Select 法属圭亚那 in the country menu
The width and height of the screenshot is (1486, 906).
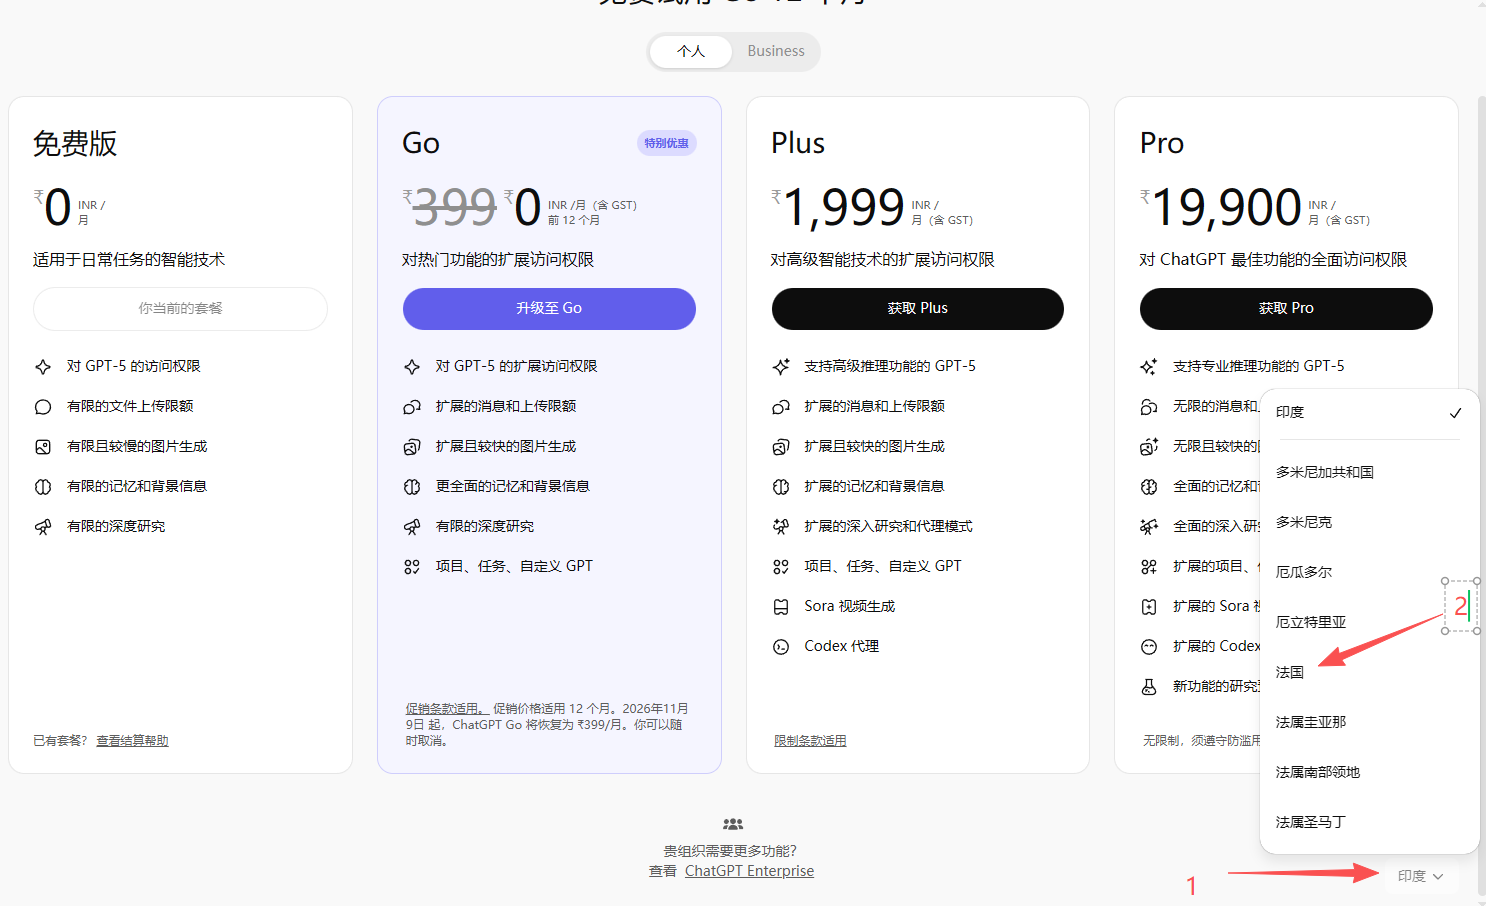pyautogui.click(x=1311, y=722)
